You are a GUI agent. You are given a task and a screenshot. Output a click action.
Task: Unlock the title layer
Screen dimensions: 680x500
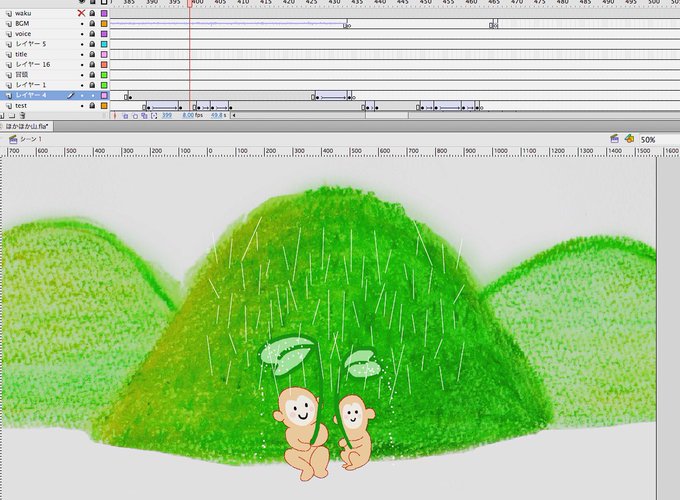click(x=92, y=54)
